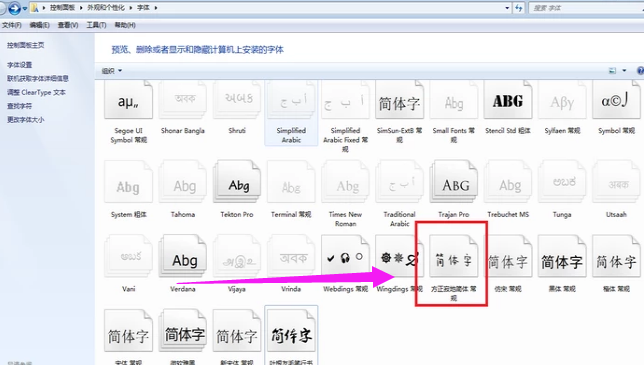Select the Symbol font icon
The image size is (644, 365).
(616, 101)
